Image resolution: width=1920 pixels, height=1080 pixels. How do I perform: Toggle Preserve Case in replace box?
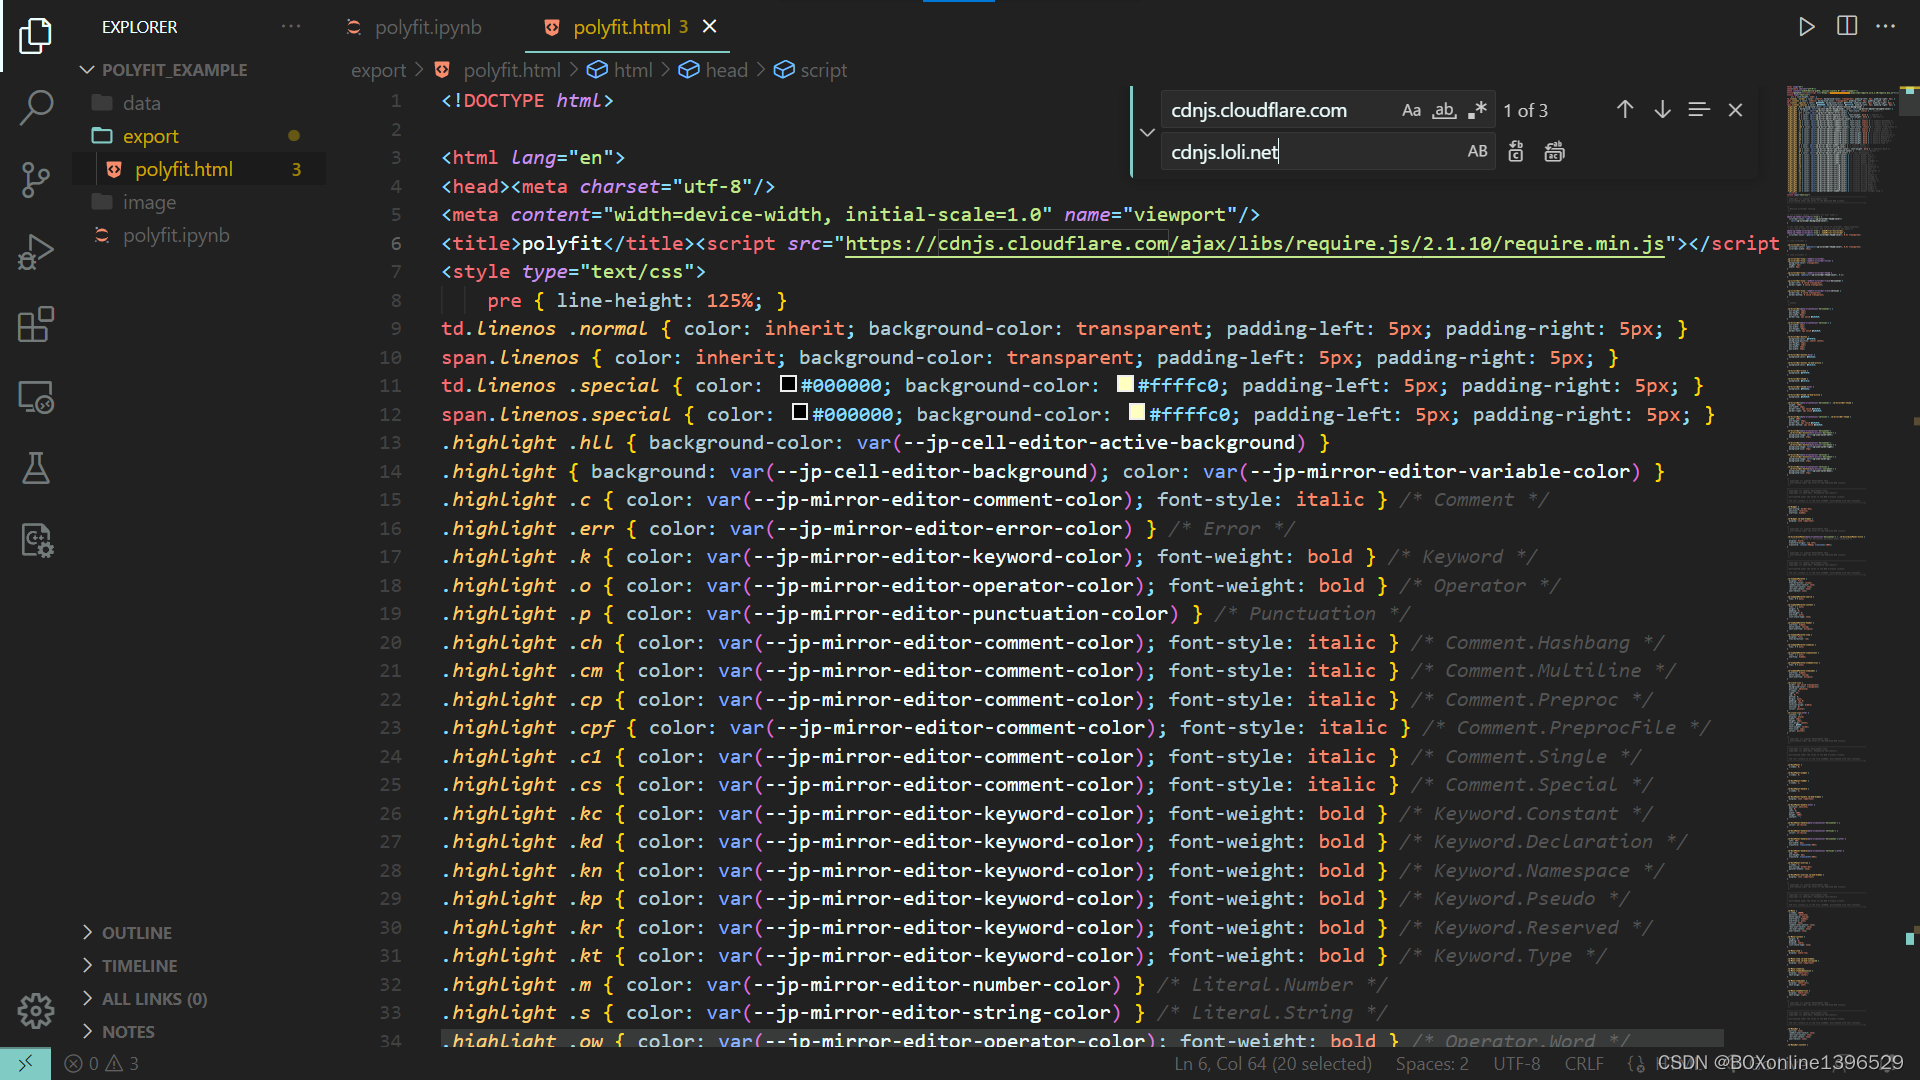(x=1477, y=152)
